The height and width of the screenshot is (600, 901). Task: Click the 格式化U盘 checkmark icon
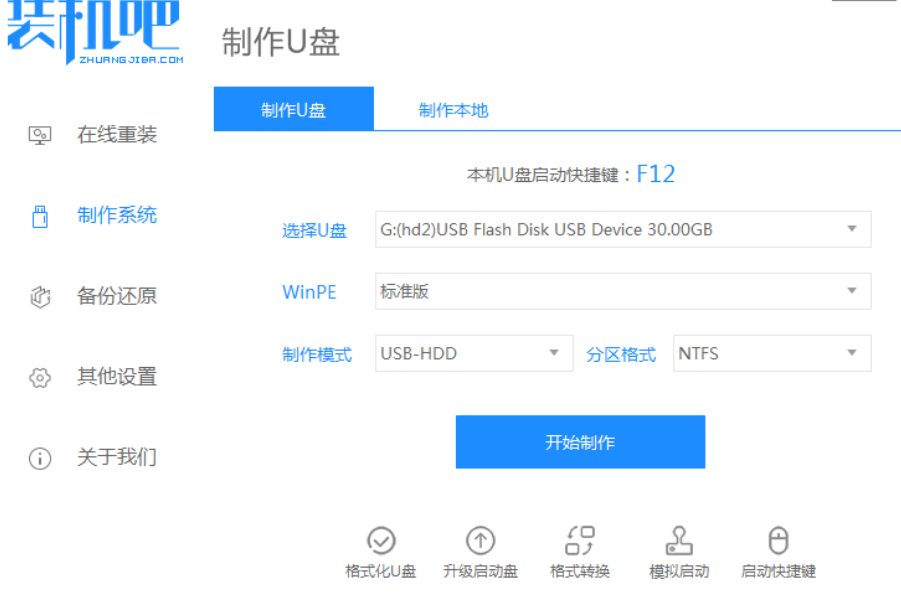[380, 541]
